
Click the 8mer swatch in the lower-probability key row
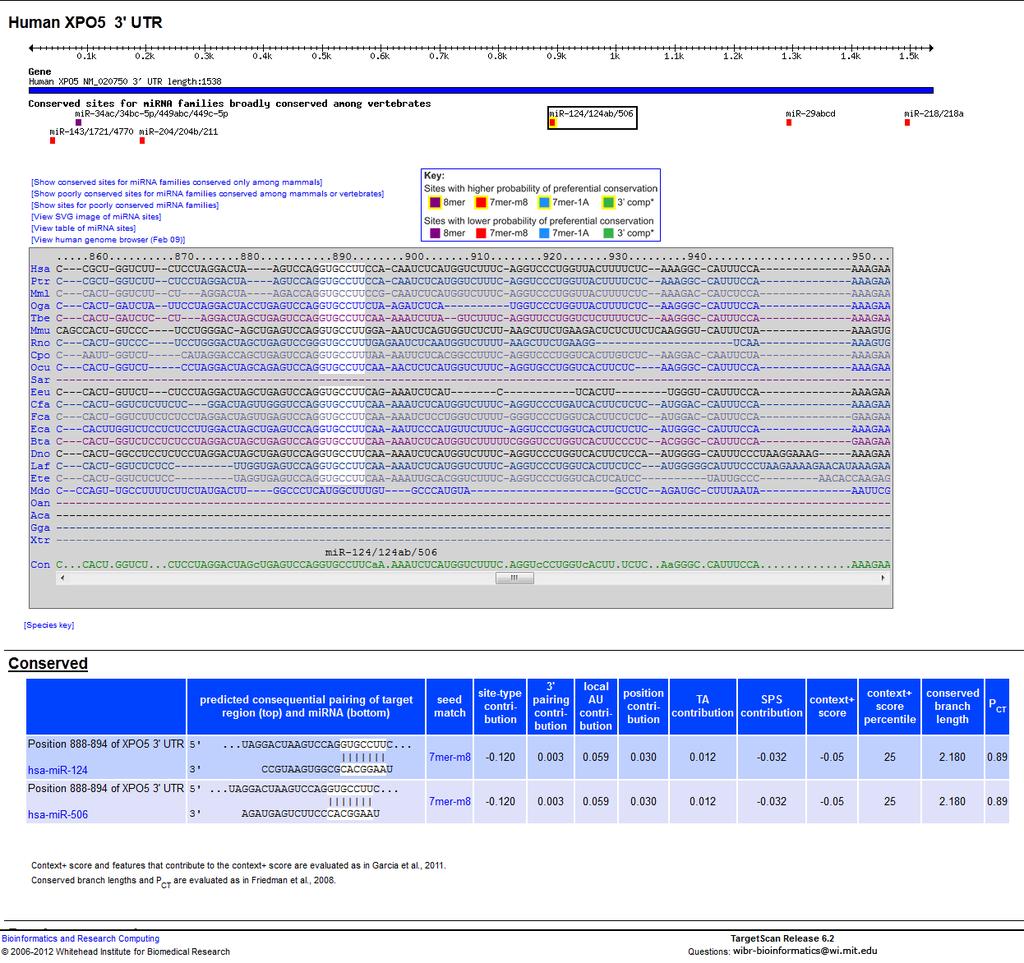click(x=435, y=233)
